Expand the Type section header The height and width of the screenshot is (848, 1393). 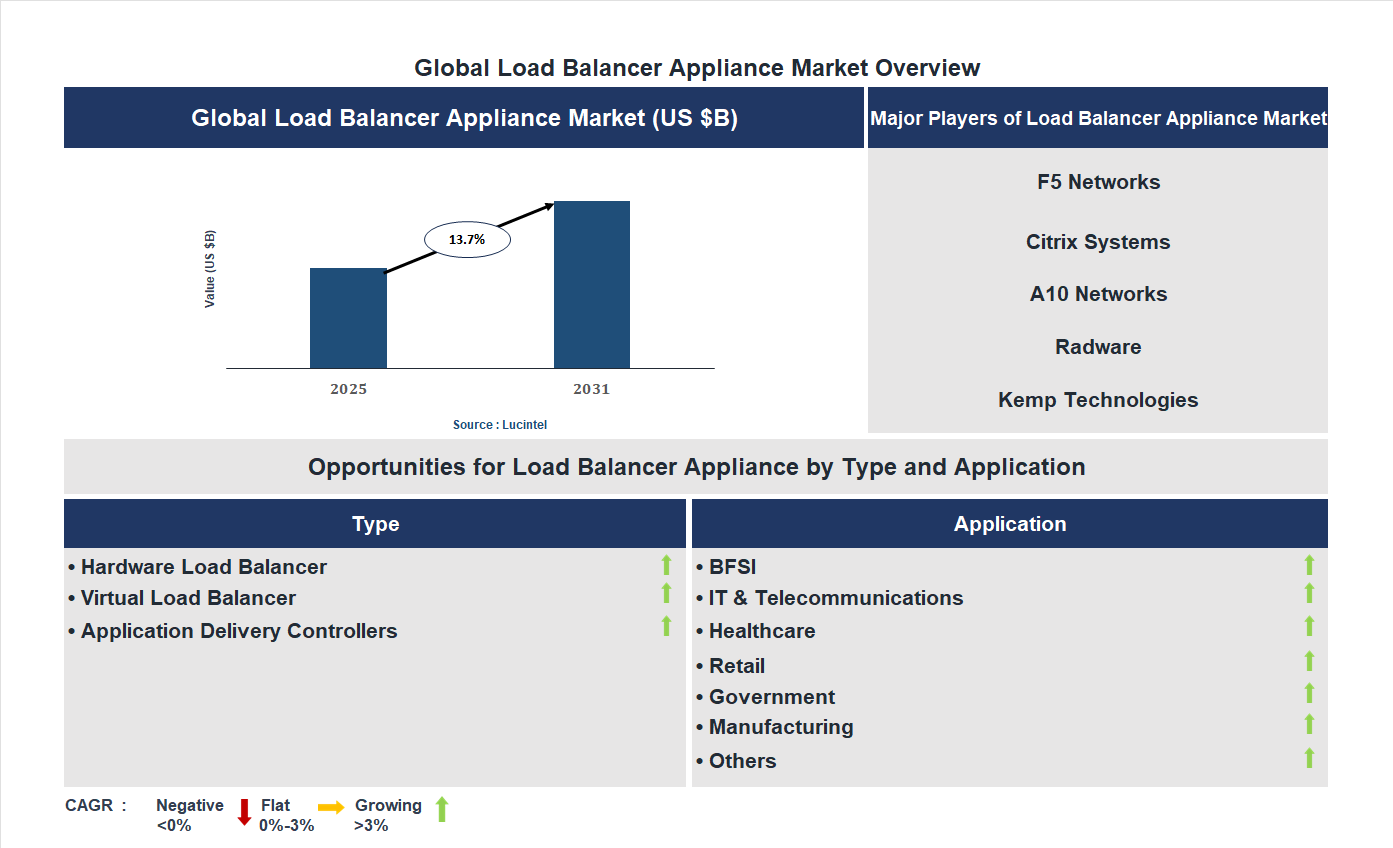[x=375, y=523]
